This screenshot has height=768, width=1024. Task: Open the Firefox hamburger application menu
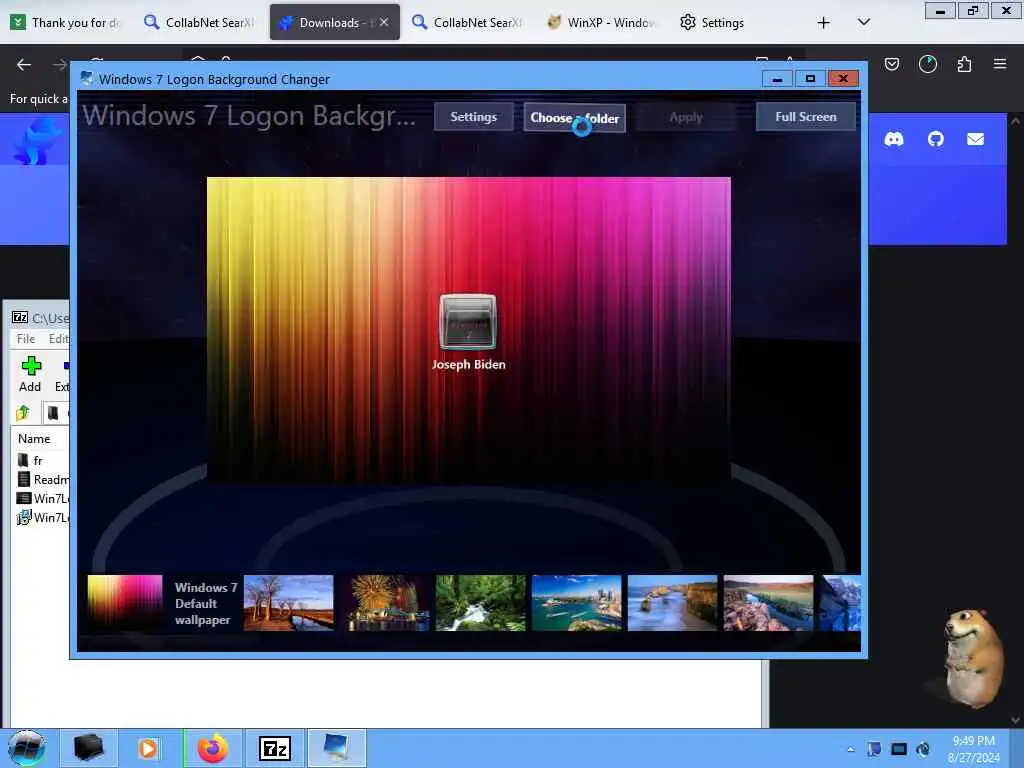(1000, 64)
